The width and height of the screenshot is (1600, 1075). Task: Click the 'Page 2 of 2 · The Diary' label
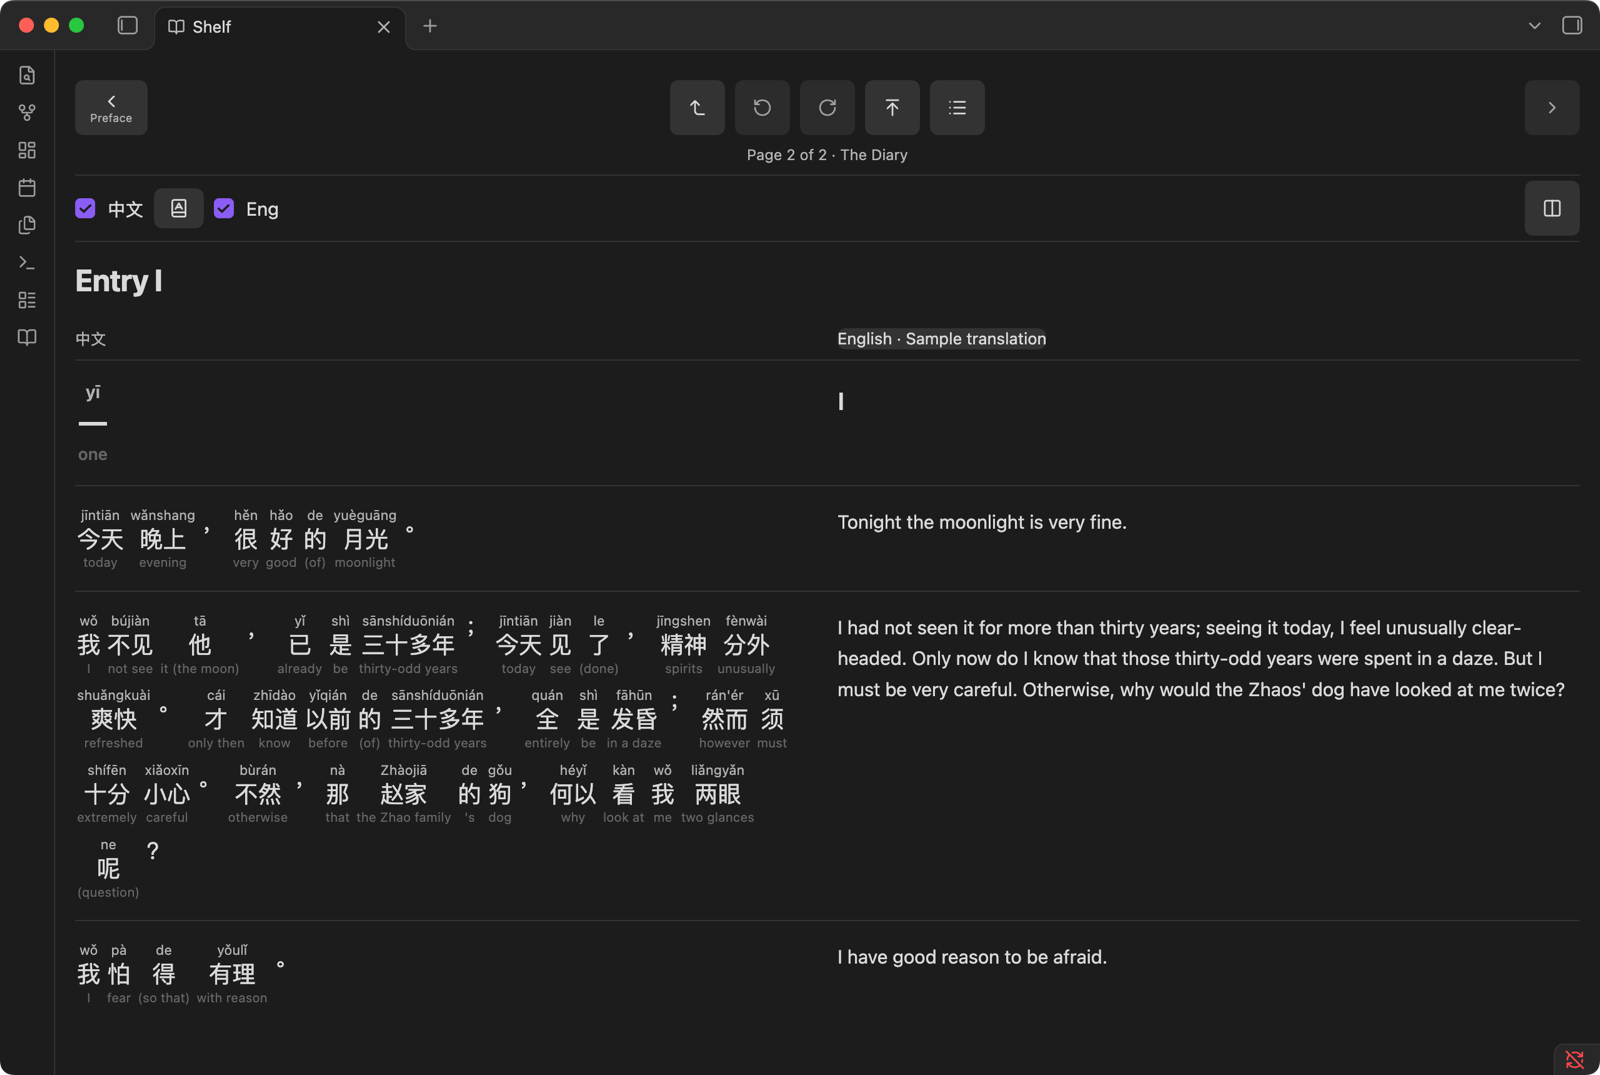[827, 155]
